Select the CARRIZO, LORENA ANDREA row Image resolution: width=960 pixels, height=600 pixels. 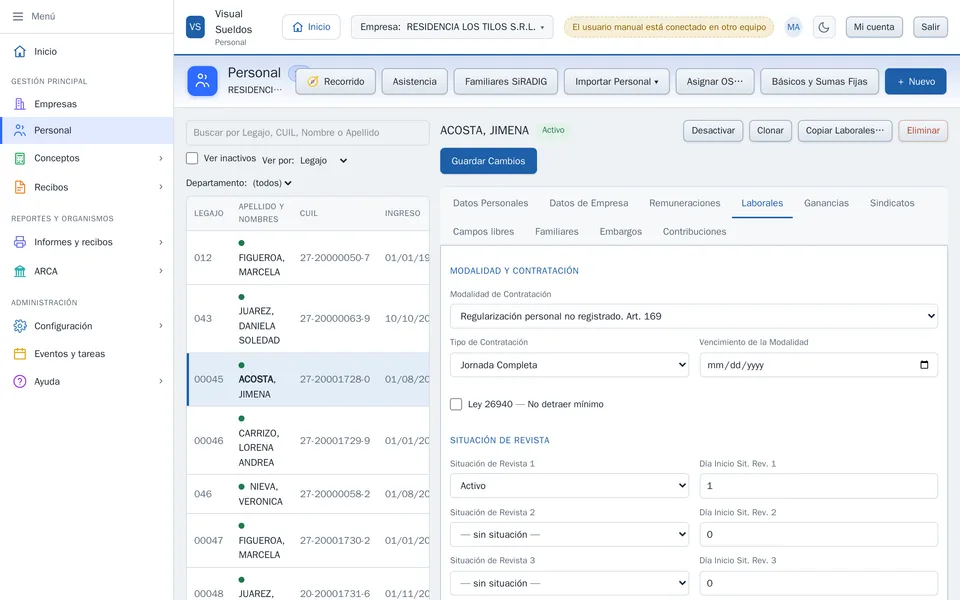[308, 441]
